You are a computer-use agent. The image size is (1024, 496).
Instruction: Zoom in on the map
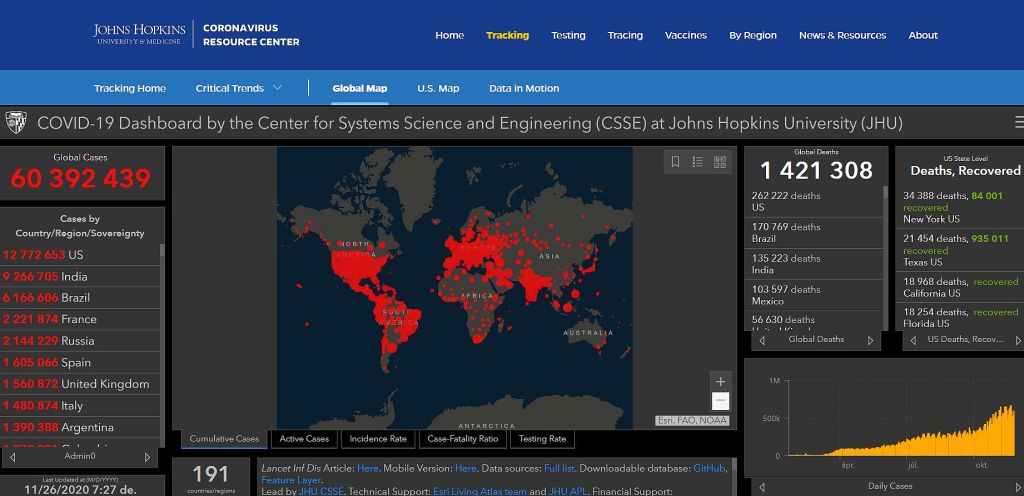click(x=720, y=382)
